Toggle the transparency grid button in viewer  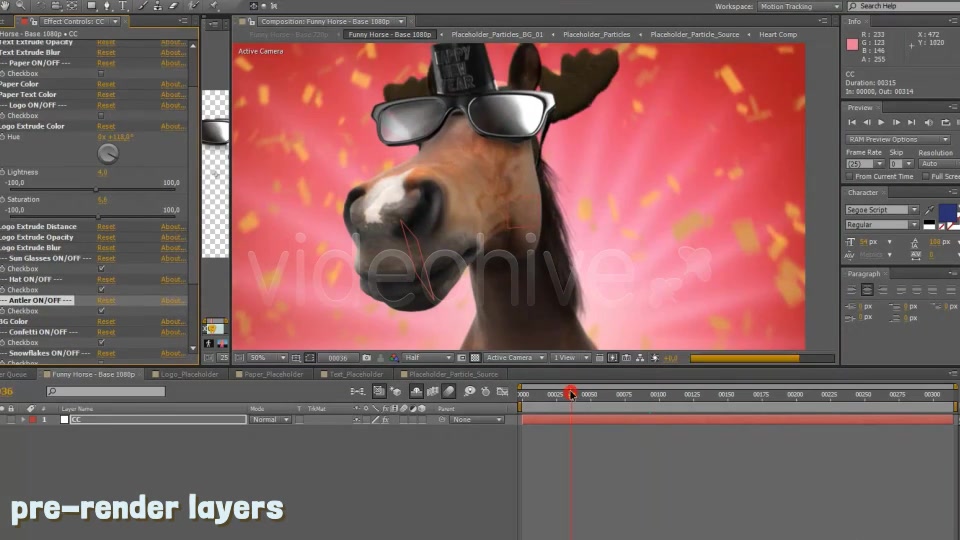point(474,358)
